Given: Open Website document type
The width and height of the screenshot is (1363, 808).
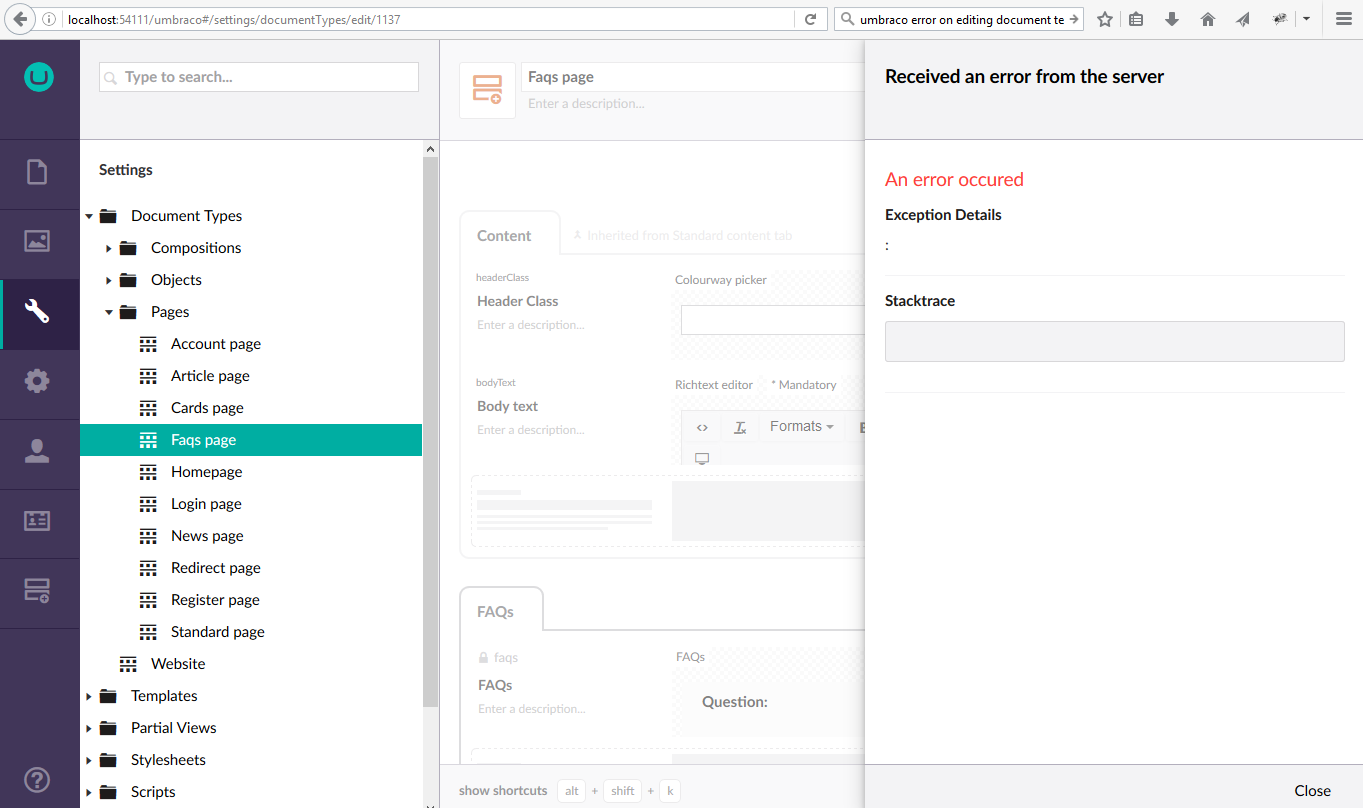Looking at the screenshot, I should [178, 664].
